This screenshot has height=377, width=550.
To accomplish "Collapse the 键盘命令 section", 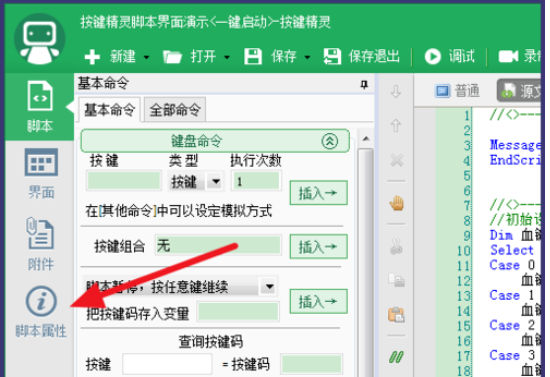I will click(x=330, y=141).
